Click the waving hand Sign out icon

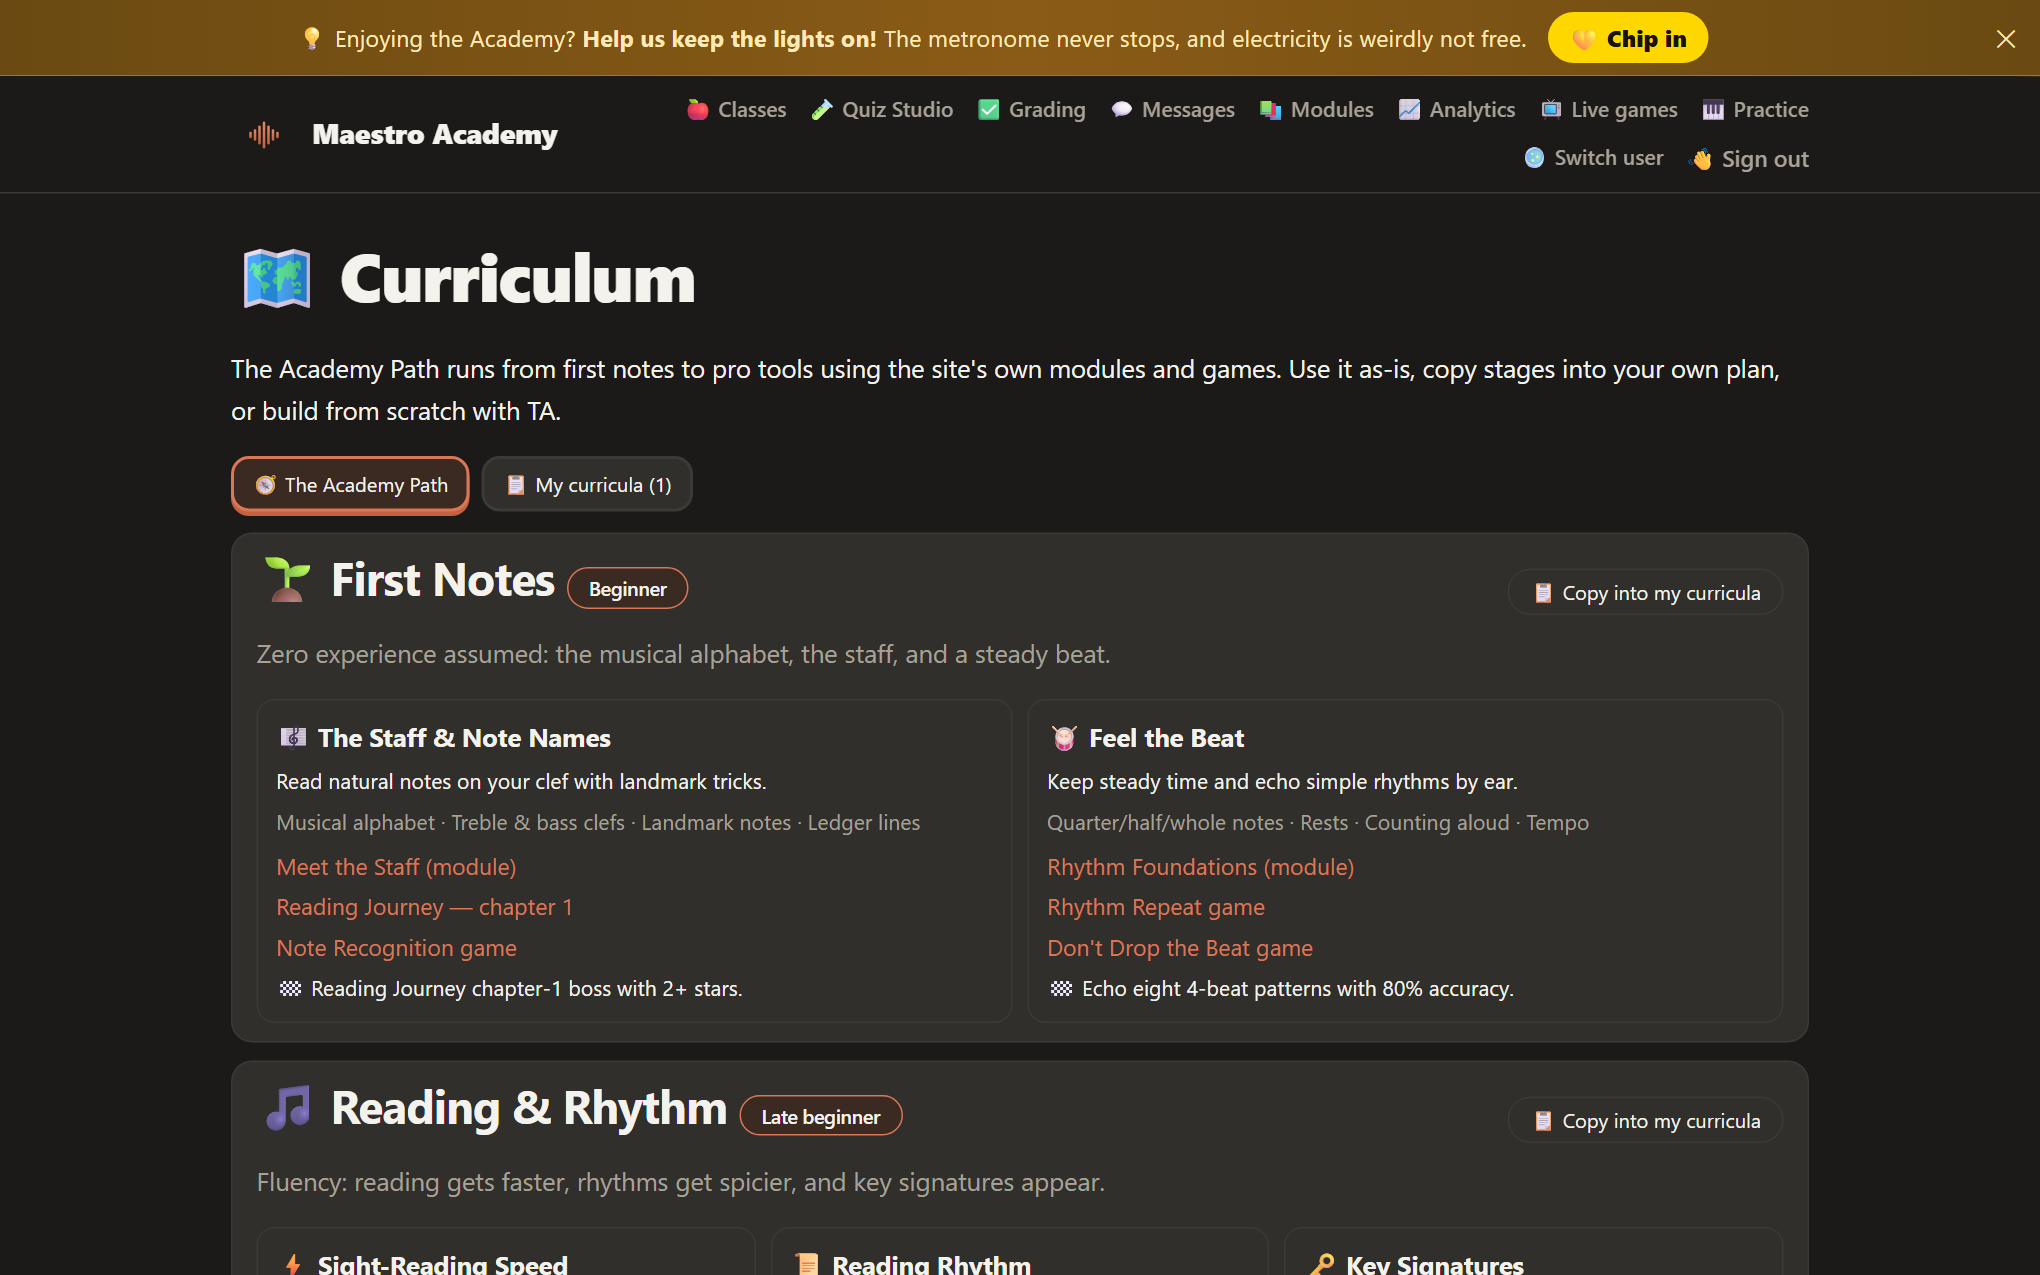point(1701,159)
